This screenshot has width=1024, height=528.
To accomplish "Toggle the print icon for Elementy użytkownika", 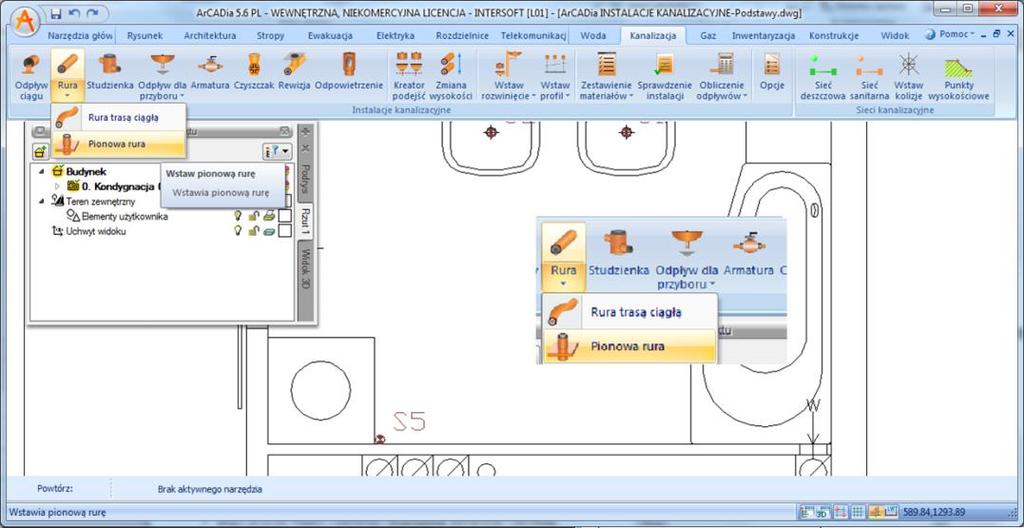I will [x=269, y=216].
